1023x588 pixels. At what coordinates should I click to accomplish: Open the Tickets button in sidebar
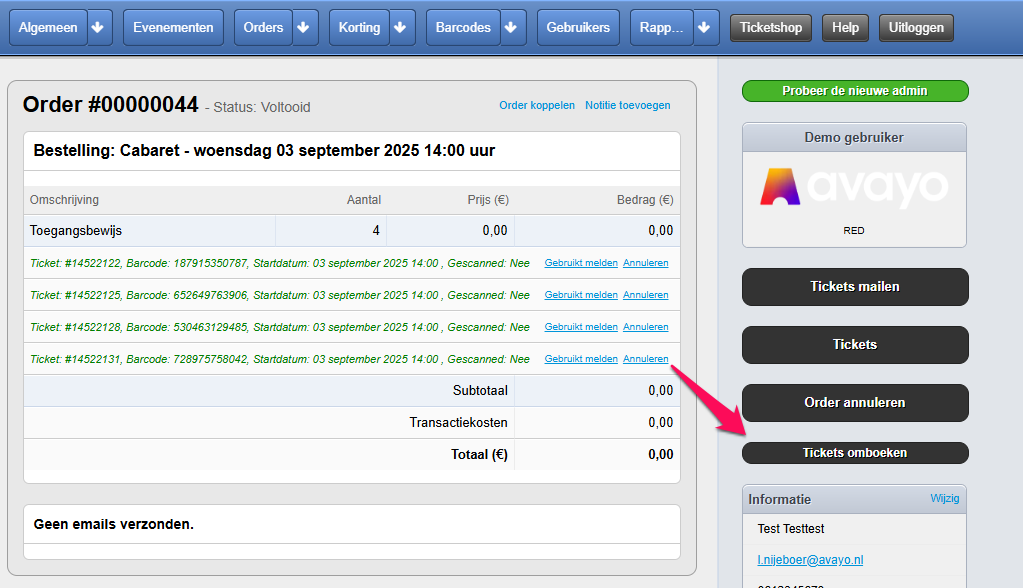click(x=855, y=345)
